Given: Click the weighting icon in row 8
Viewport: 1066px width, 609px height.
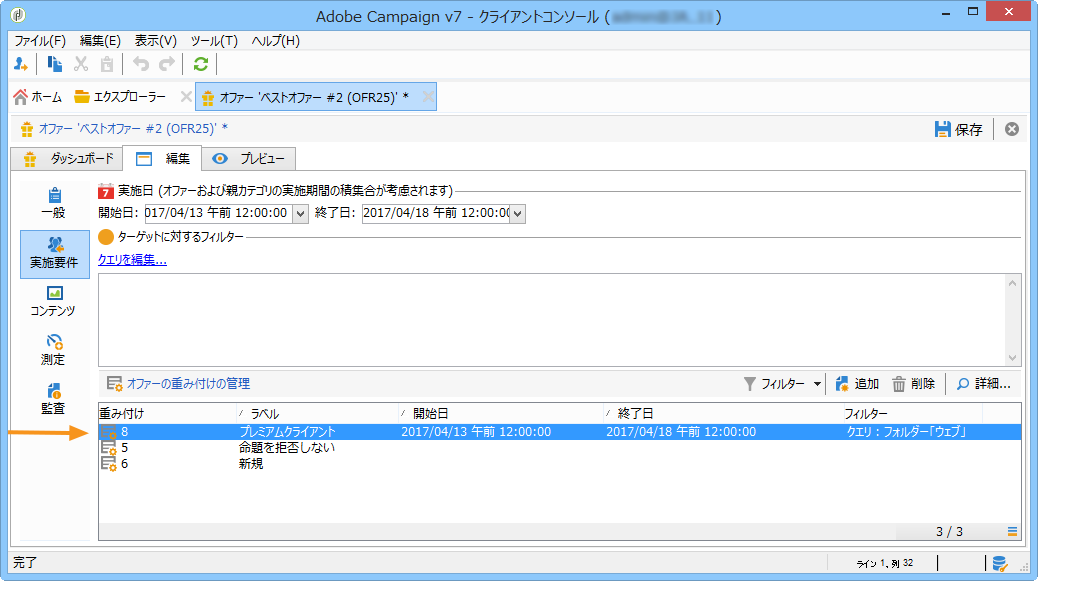Looking at the screenshot, I should point(109,432).
